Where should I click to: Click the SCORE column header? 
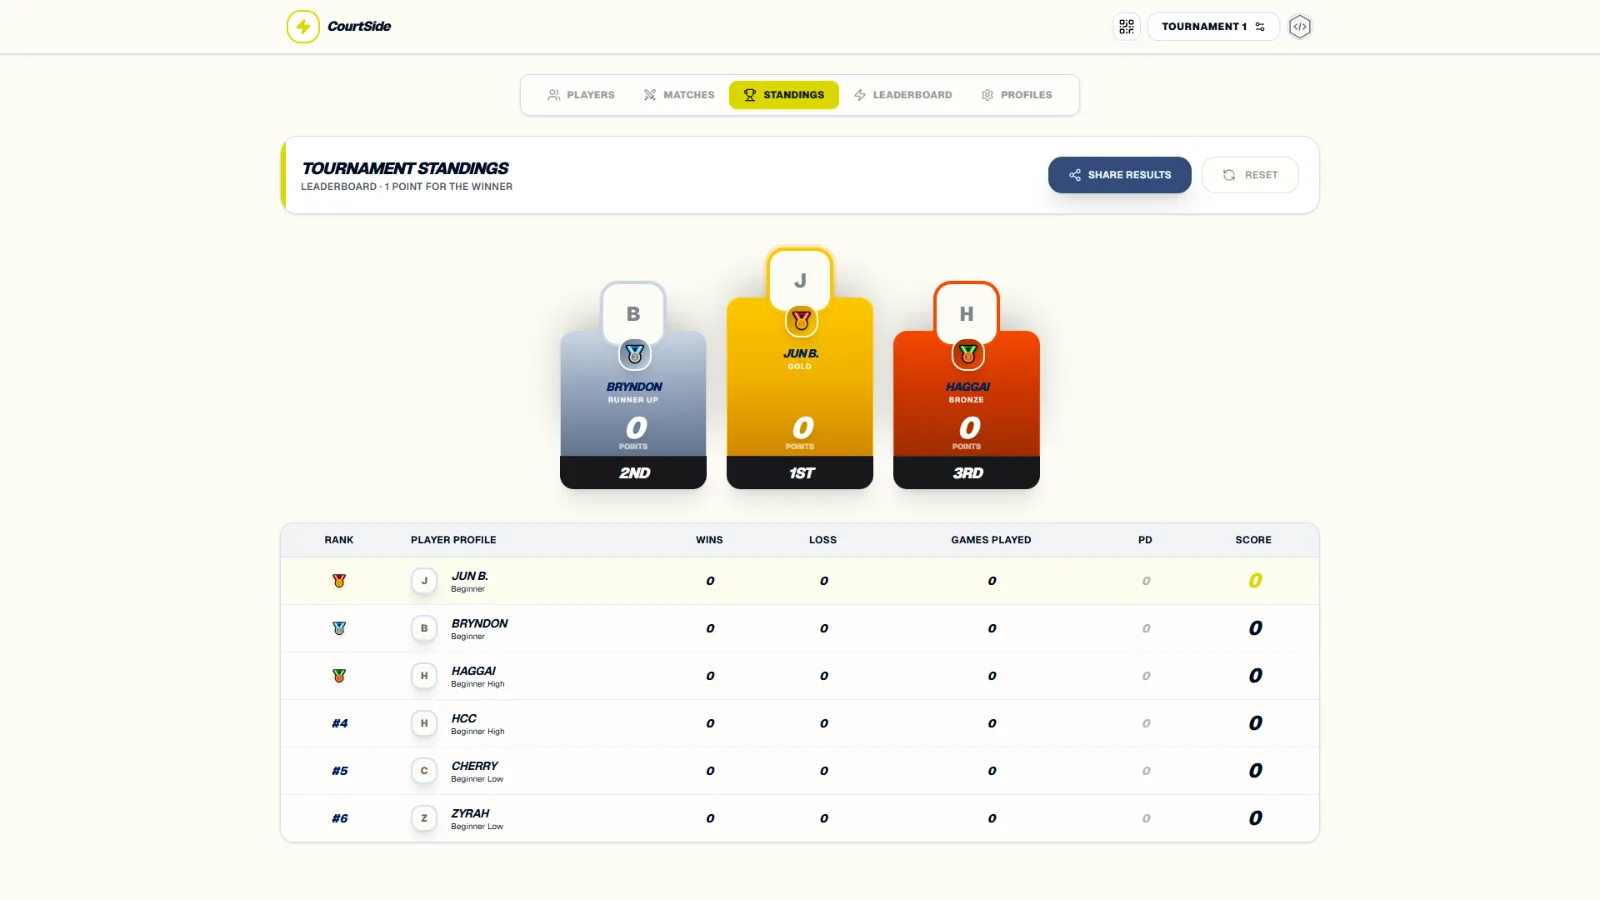[x=1253, y=540]
